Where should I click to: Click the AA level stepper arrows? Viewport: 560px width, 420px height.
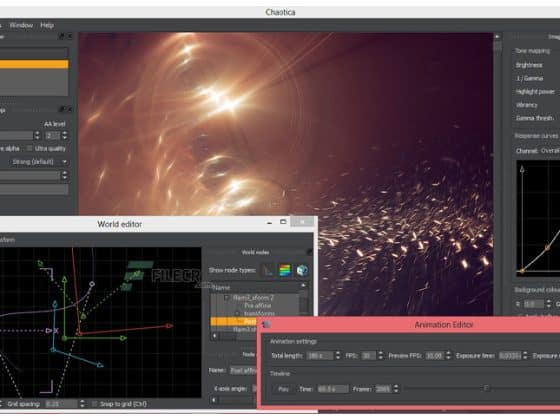tap(65, 135)
